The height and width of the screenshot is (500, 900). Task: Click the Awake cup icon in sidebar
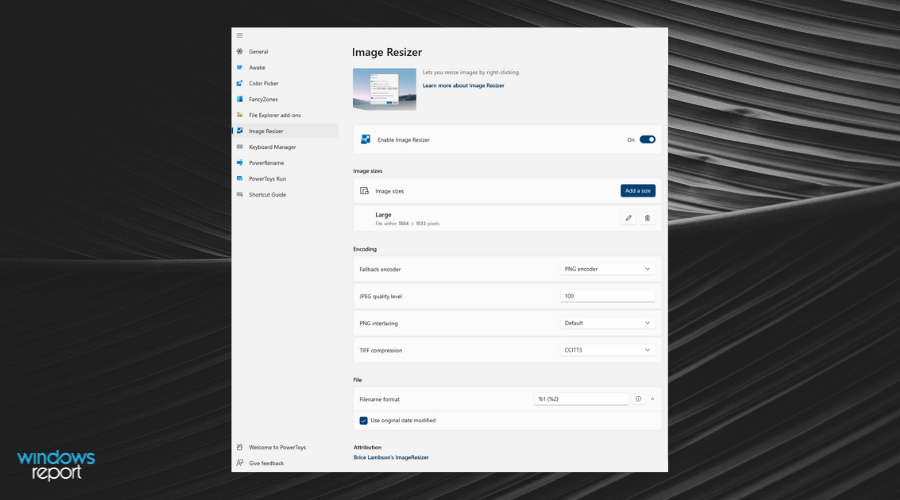[x=240, y=67]
